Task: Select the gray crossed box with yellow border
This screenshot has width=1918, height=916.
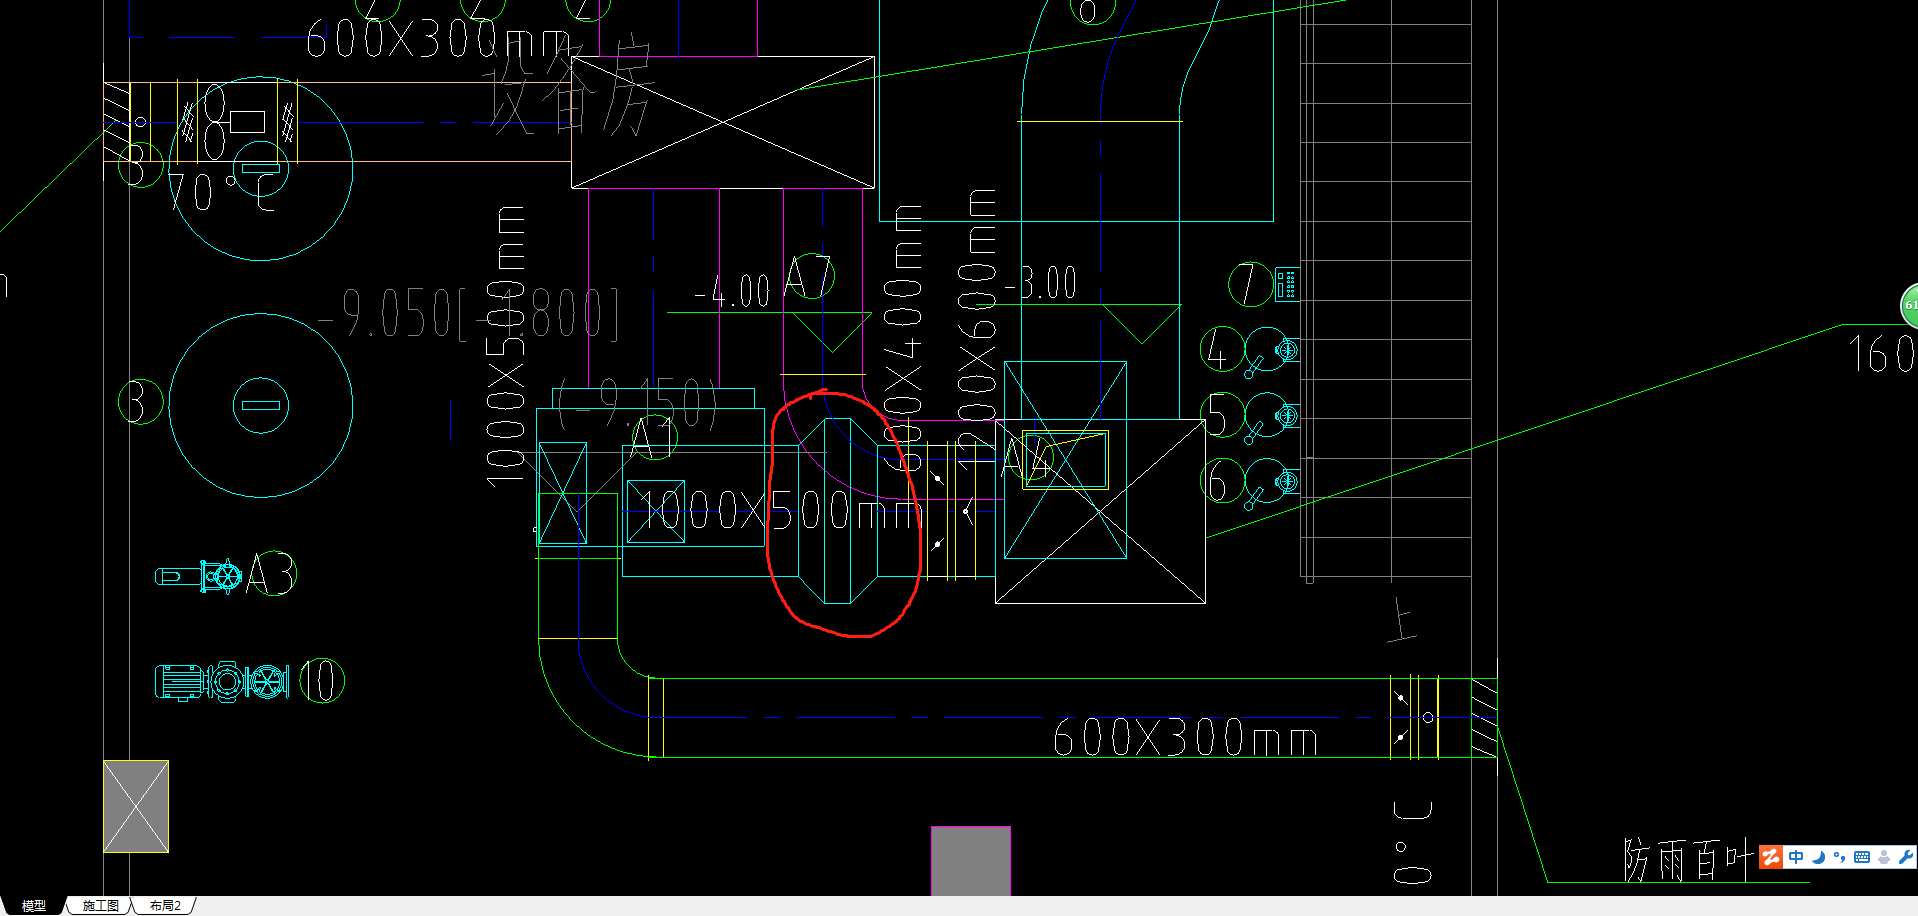Action: [136, 807]
